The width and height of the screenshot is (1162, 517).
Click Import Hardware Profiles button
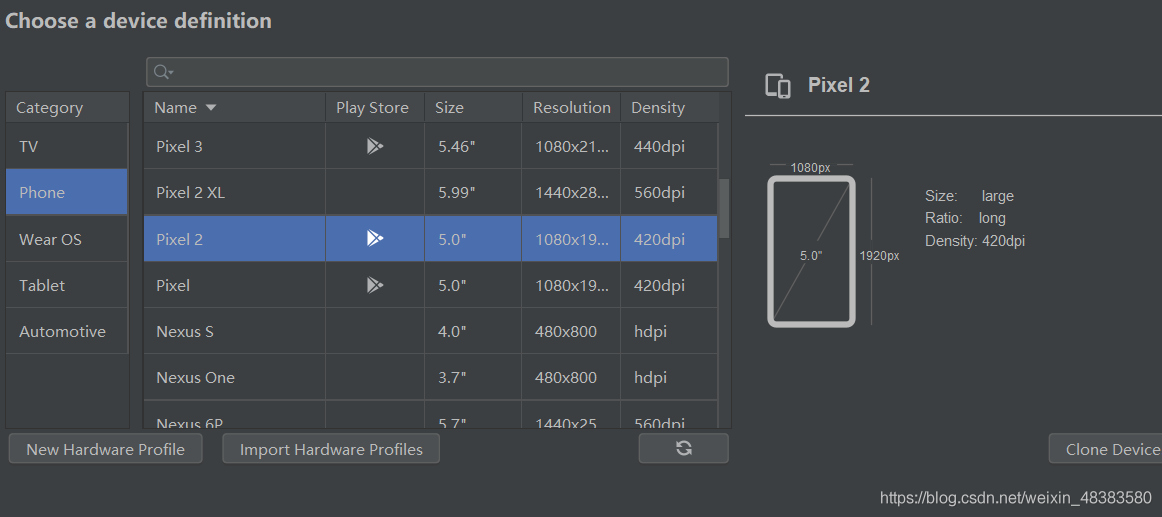pyautogui.click(x=331, y=449)
